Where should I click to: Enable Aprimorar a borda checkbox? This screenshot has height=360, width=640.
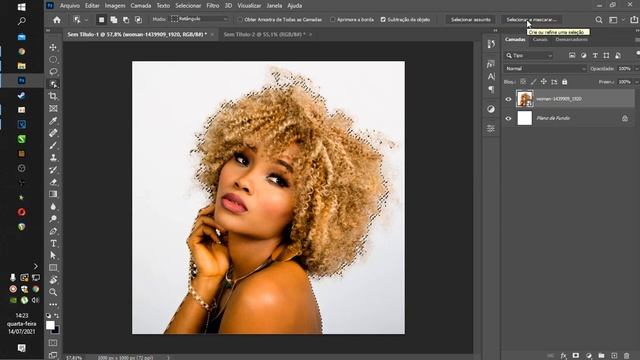[332, 20]
